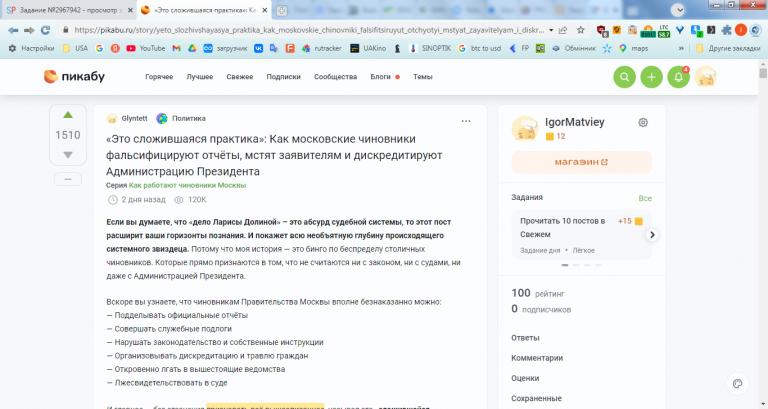Click the page URL address field
The width and height of the screenshot is (768, 409).
click(309, 30)
